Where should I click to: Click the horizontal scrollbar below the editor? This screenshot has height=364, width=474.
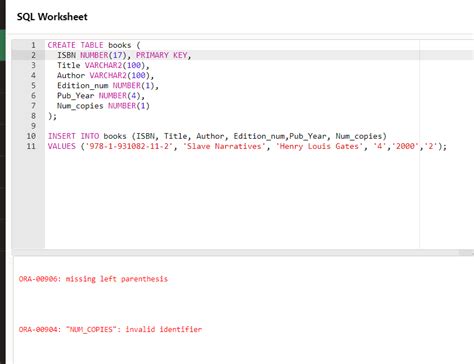243,253
